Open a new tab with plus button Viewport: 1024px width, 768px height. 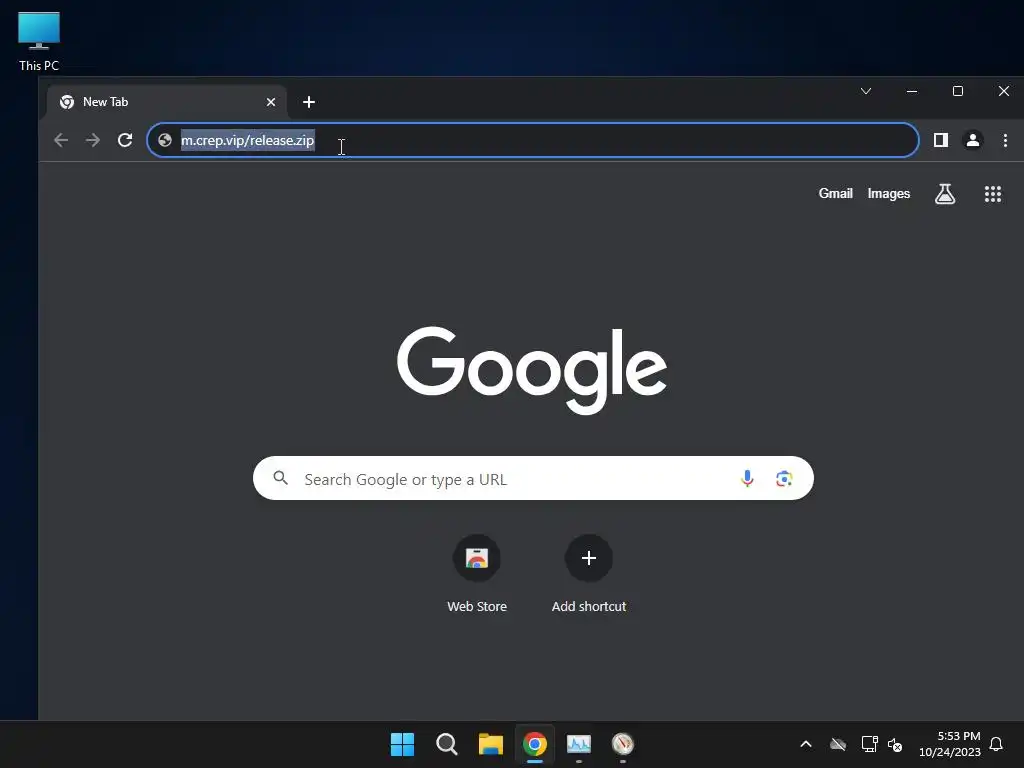(309, 102)
